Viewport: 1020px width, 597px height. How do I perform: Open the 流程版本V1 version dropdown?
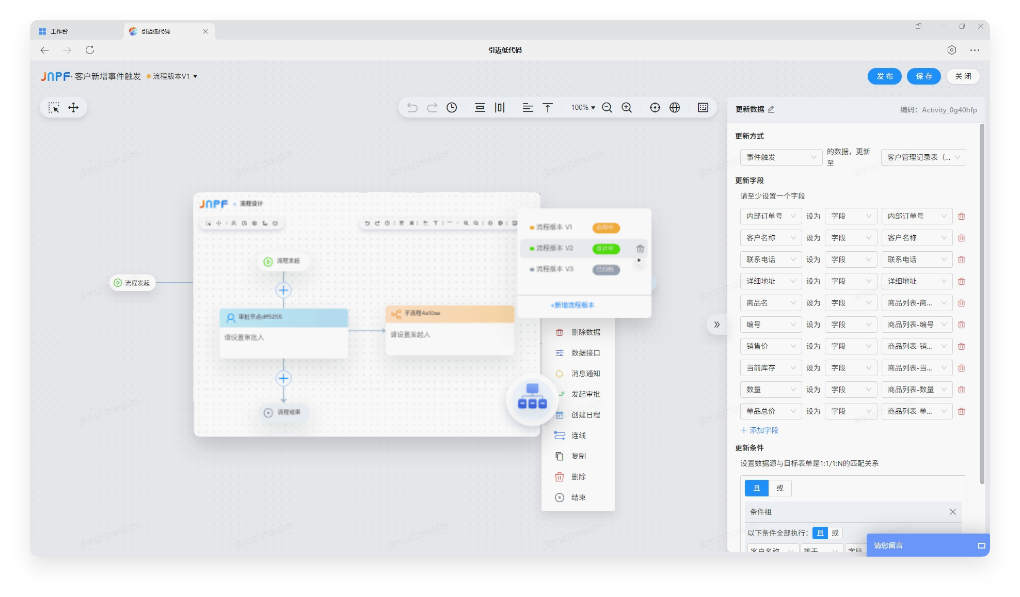point(172,76)
